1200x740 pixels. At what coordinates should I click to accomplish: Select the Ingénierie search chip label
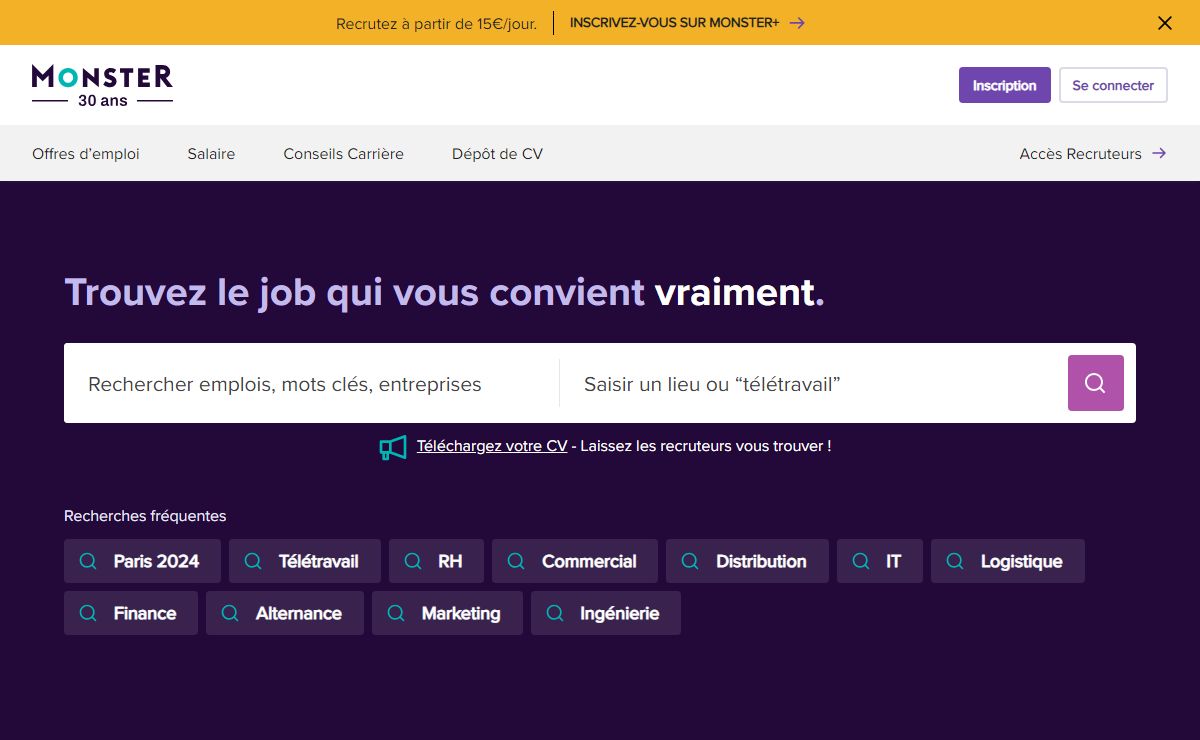tap(619, 613)
